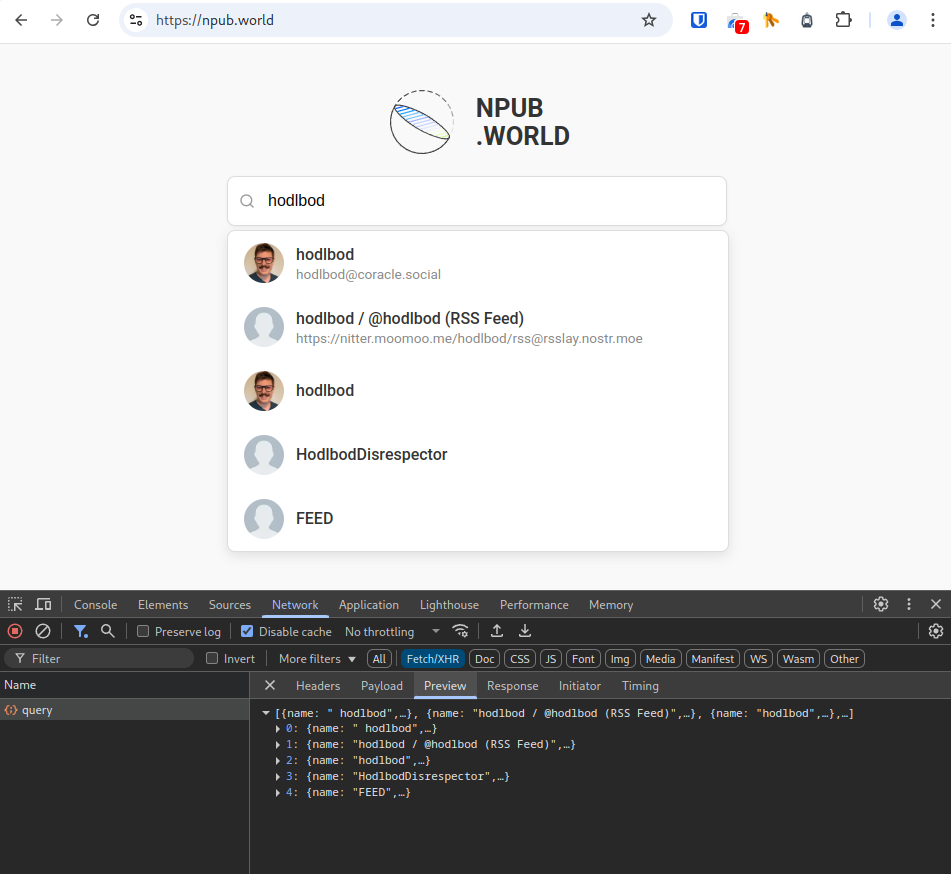Open the DevTools customize three-dot menu

909,604
